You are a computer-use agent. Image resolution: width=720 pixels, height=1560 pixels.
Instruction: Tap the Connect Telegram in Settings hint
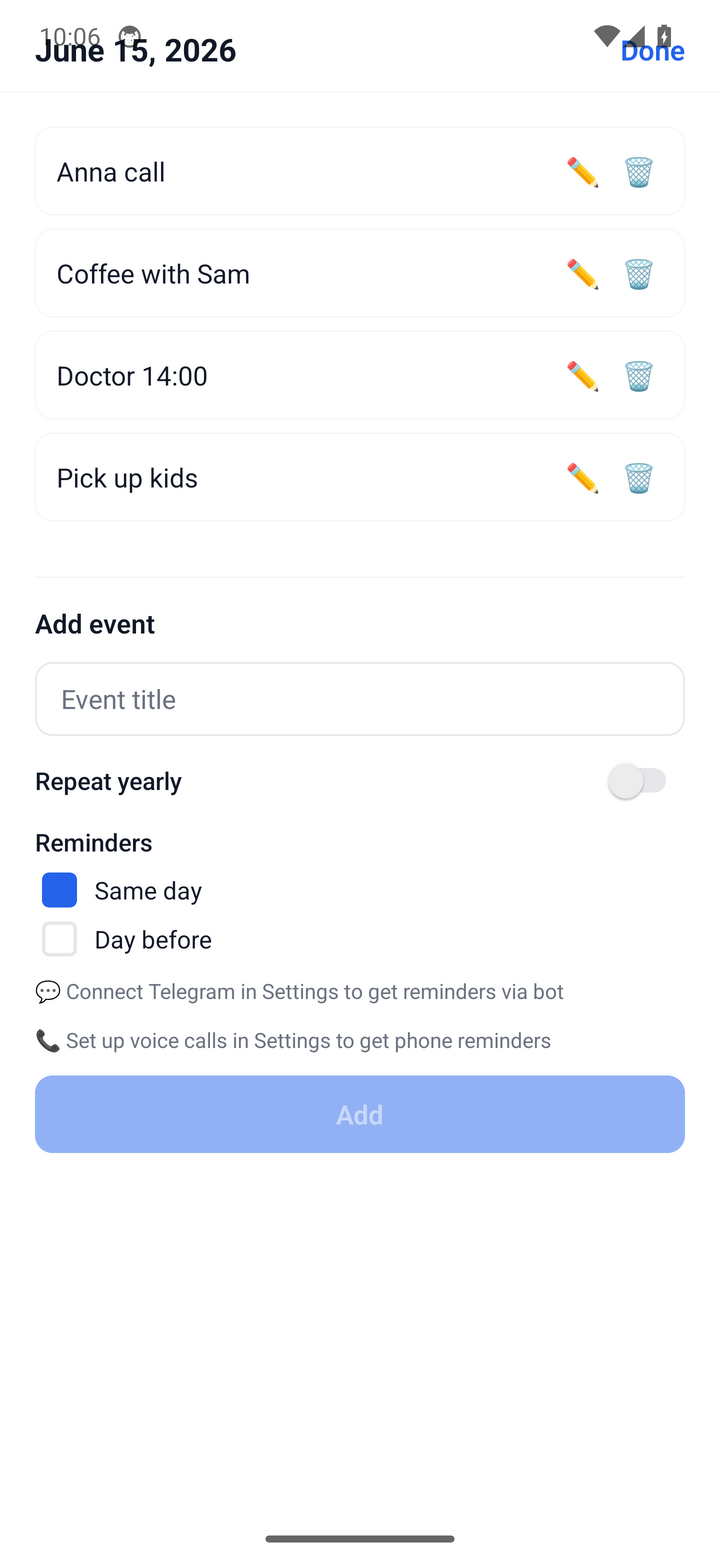point(300,992)
